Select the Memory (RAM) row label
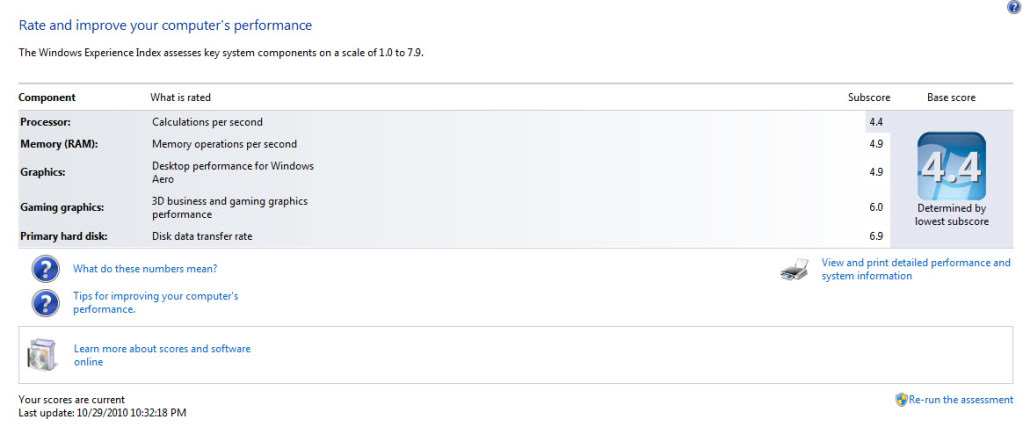The height and width of the screenshot is (434, 1023). coord(60,144)
